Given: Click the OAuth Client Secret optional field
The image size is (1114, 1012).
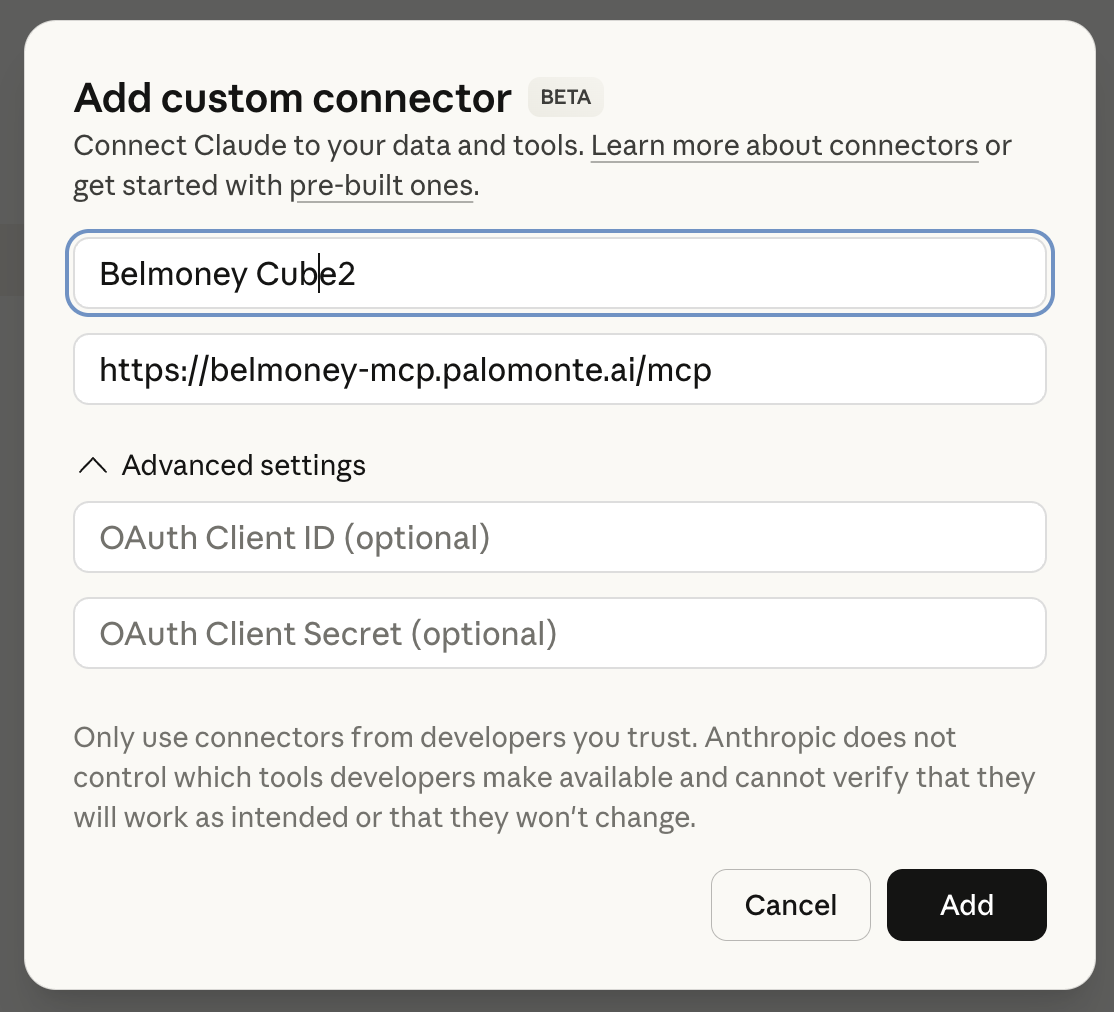Looking at the screenshot, I should 558,633.
